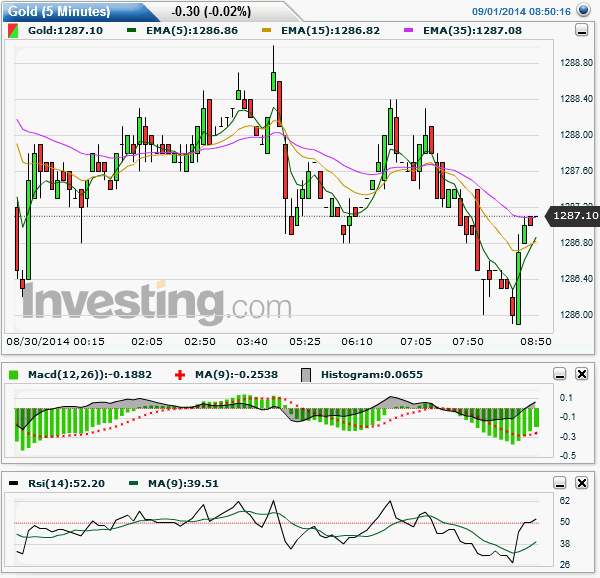Click the 07:05 time axis label
600x578 pixels.
(416, 342)
